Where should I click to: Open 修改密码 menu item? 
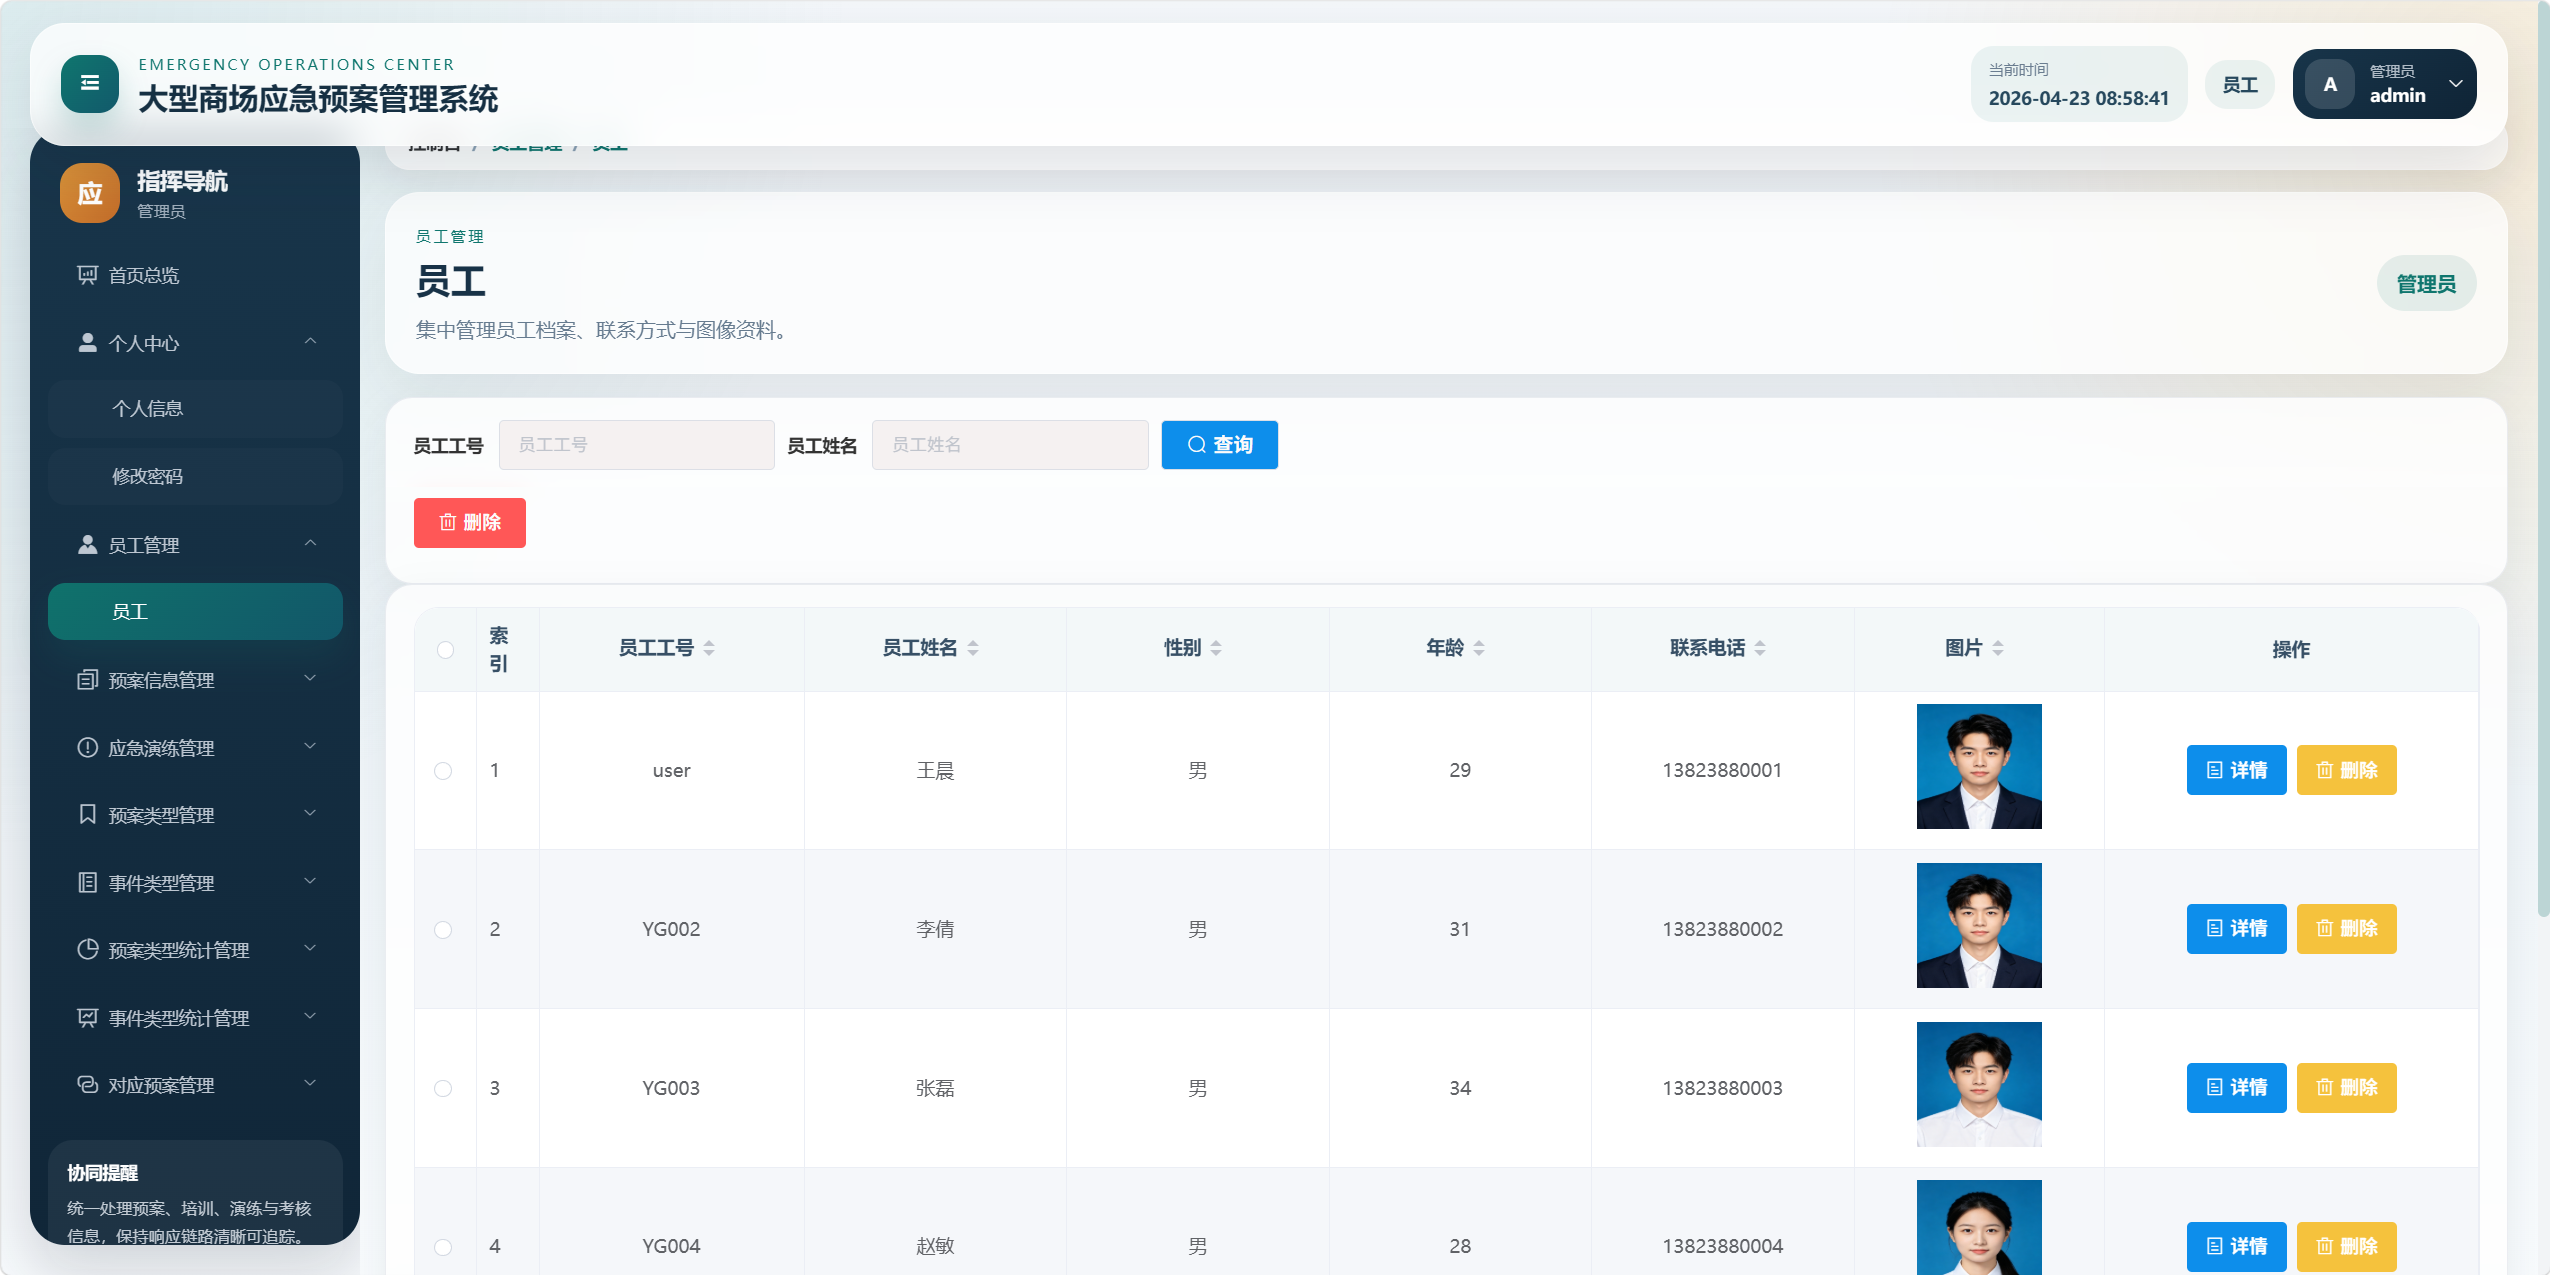tap(148, 477)
